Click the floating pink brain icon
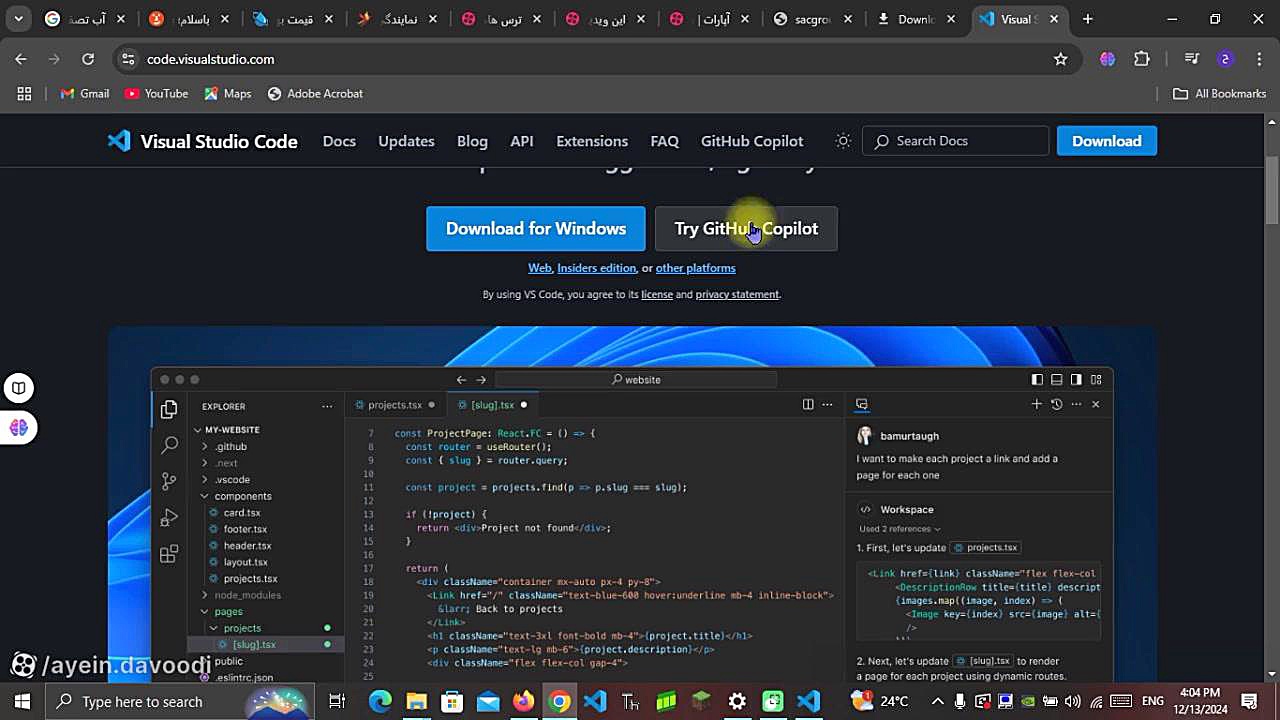Image resolution: width=1280 pixels, height=720 pixels. [x=19, y=428]
